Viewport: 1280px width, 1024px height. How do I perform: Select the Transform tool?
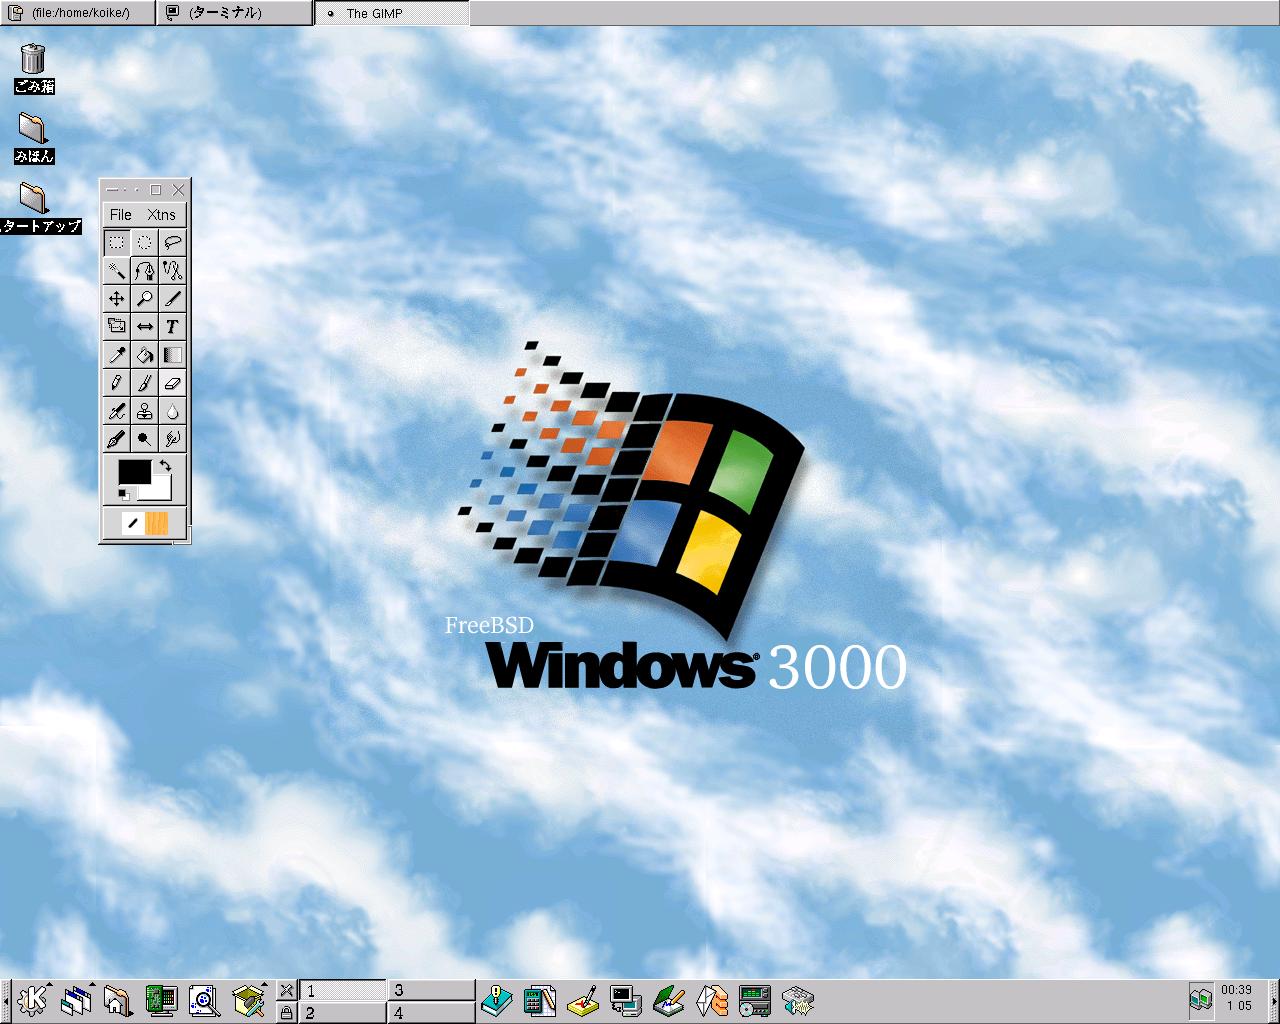[x=117, y=326]
